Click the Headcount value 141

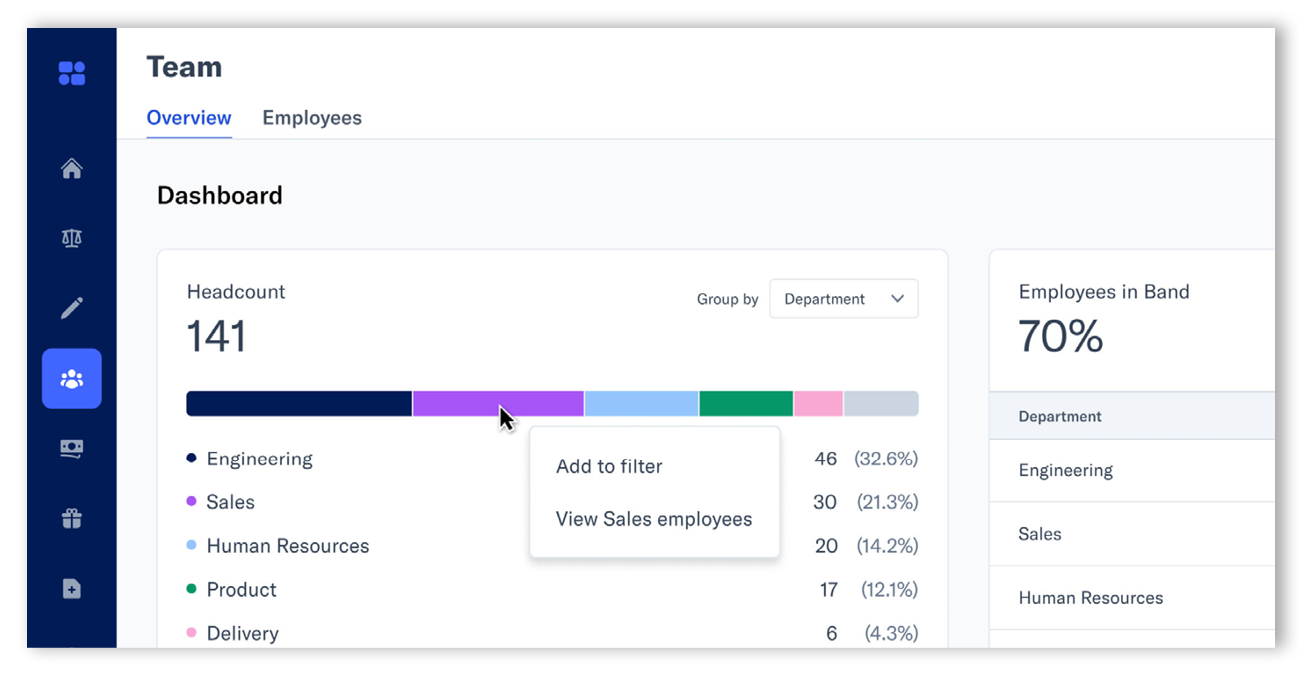pyautogui.click(x=216, y=336)
